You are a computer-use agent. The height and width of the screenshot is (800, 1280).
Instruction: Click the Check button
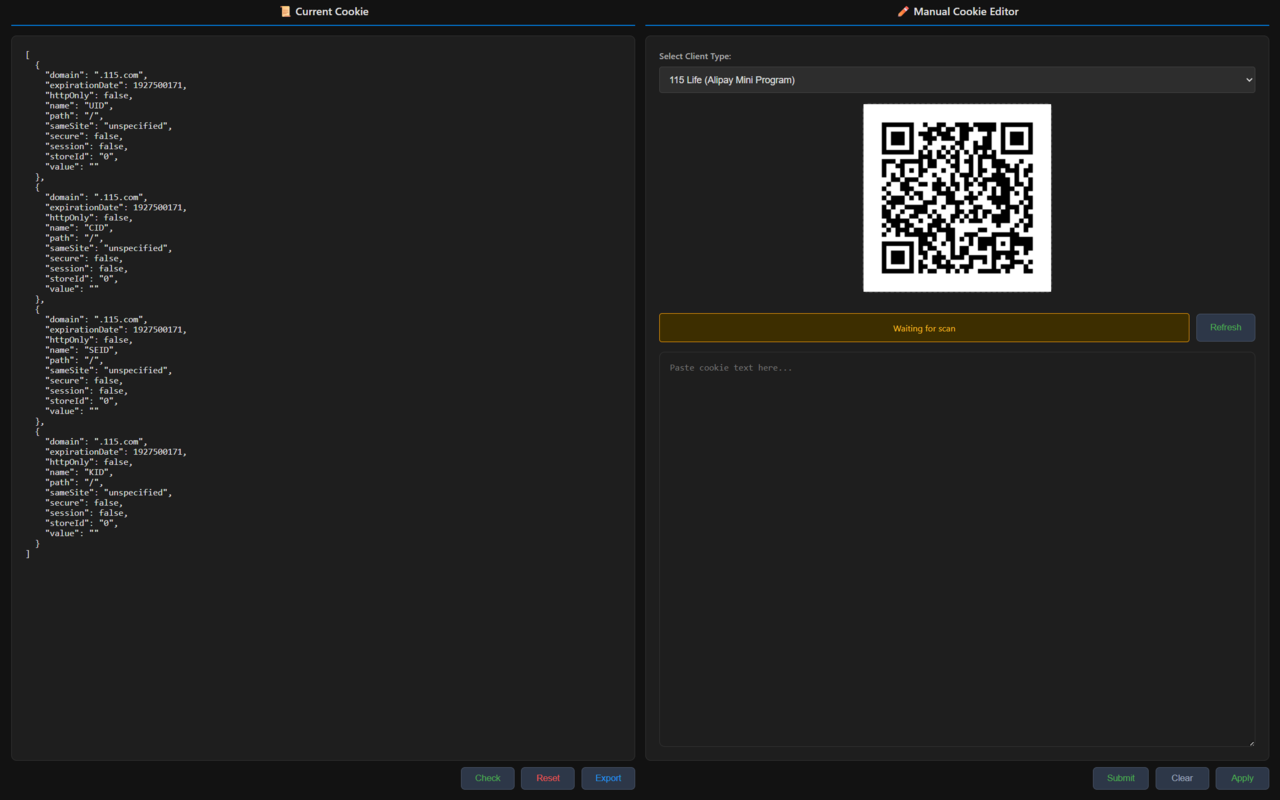click(x=487, y=778)
